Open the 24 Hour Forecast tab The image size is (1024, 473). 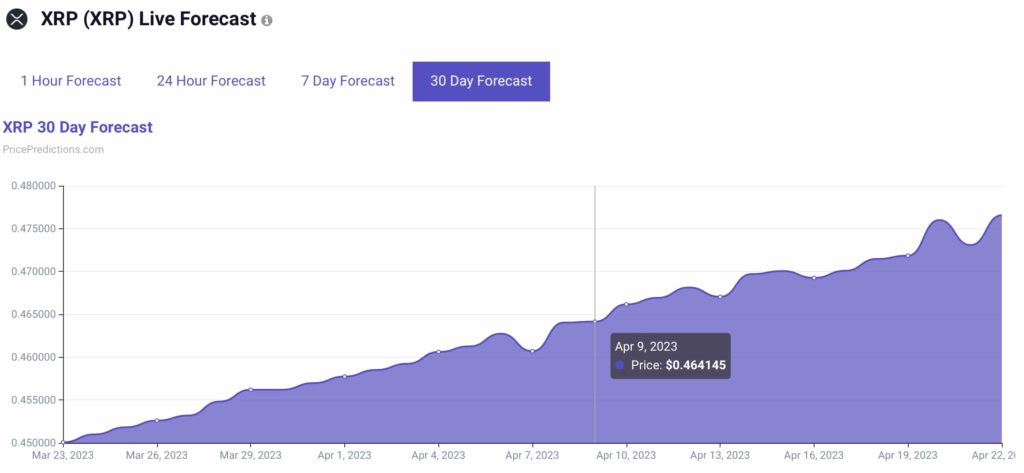click(x=211, y=81)
